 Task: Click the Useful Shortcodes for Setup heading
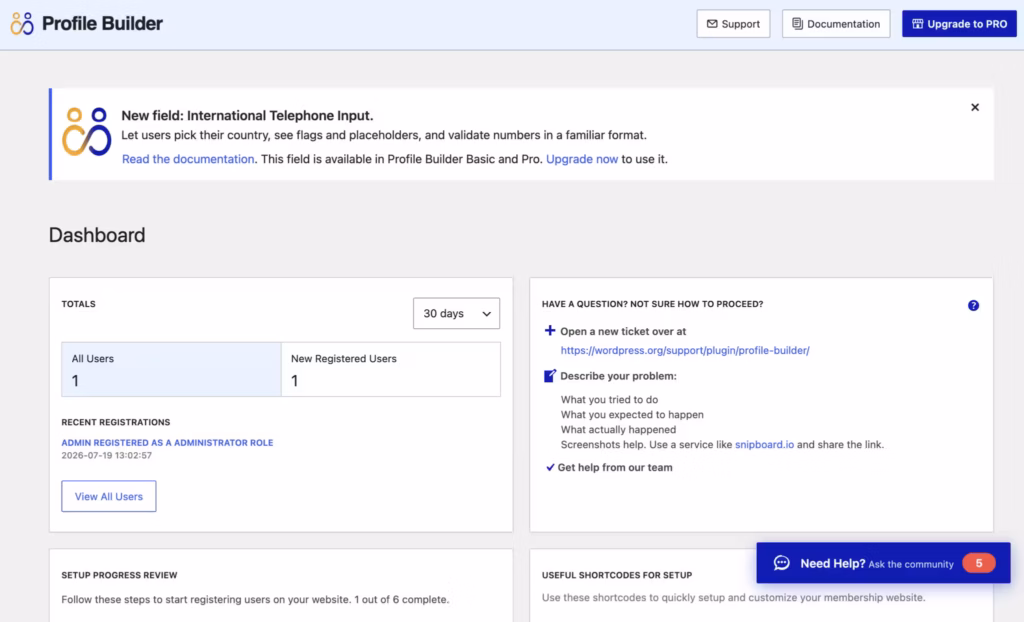pos(617,575)
